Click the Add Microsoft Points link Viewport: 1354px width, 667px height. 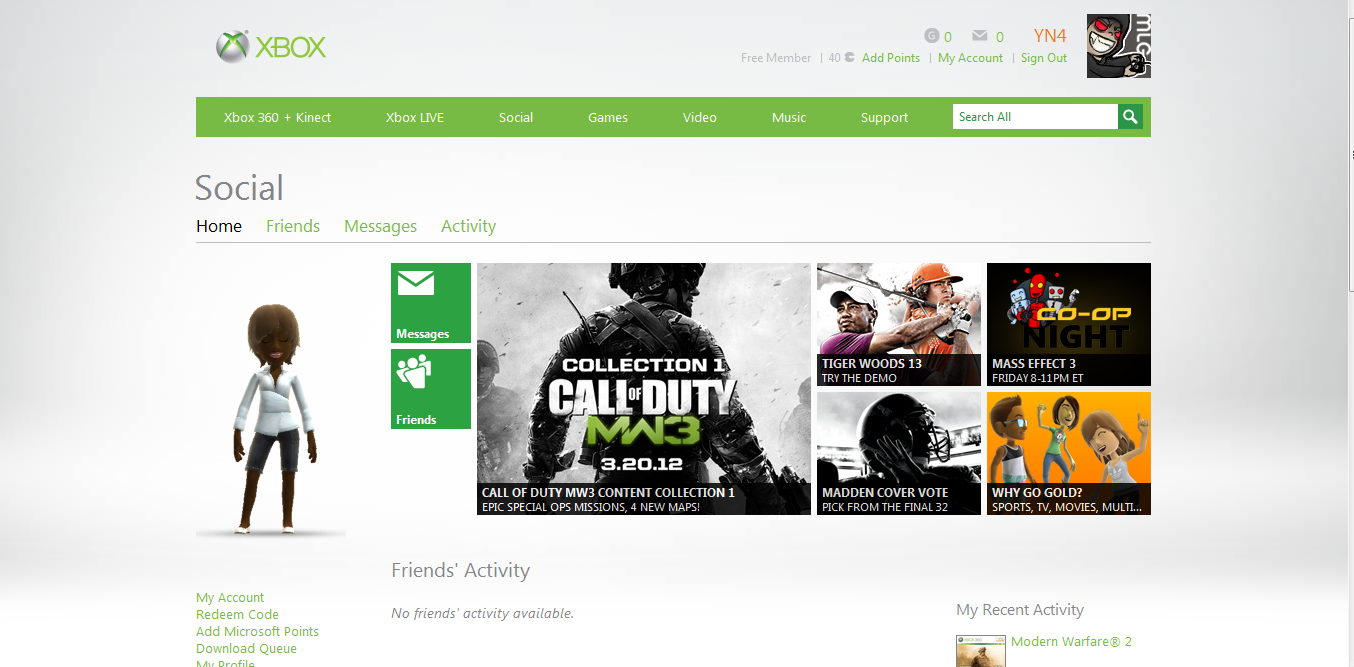(x=257, y=632)
